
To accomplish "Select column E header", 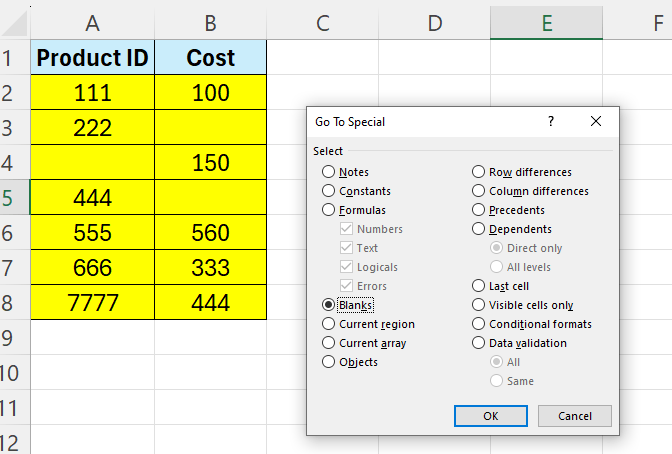I will point(546,21).
